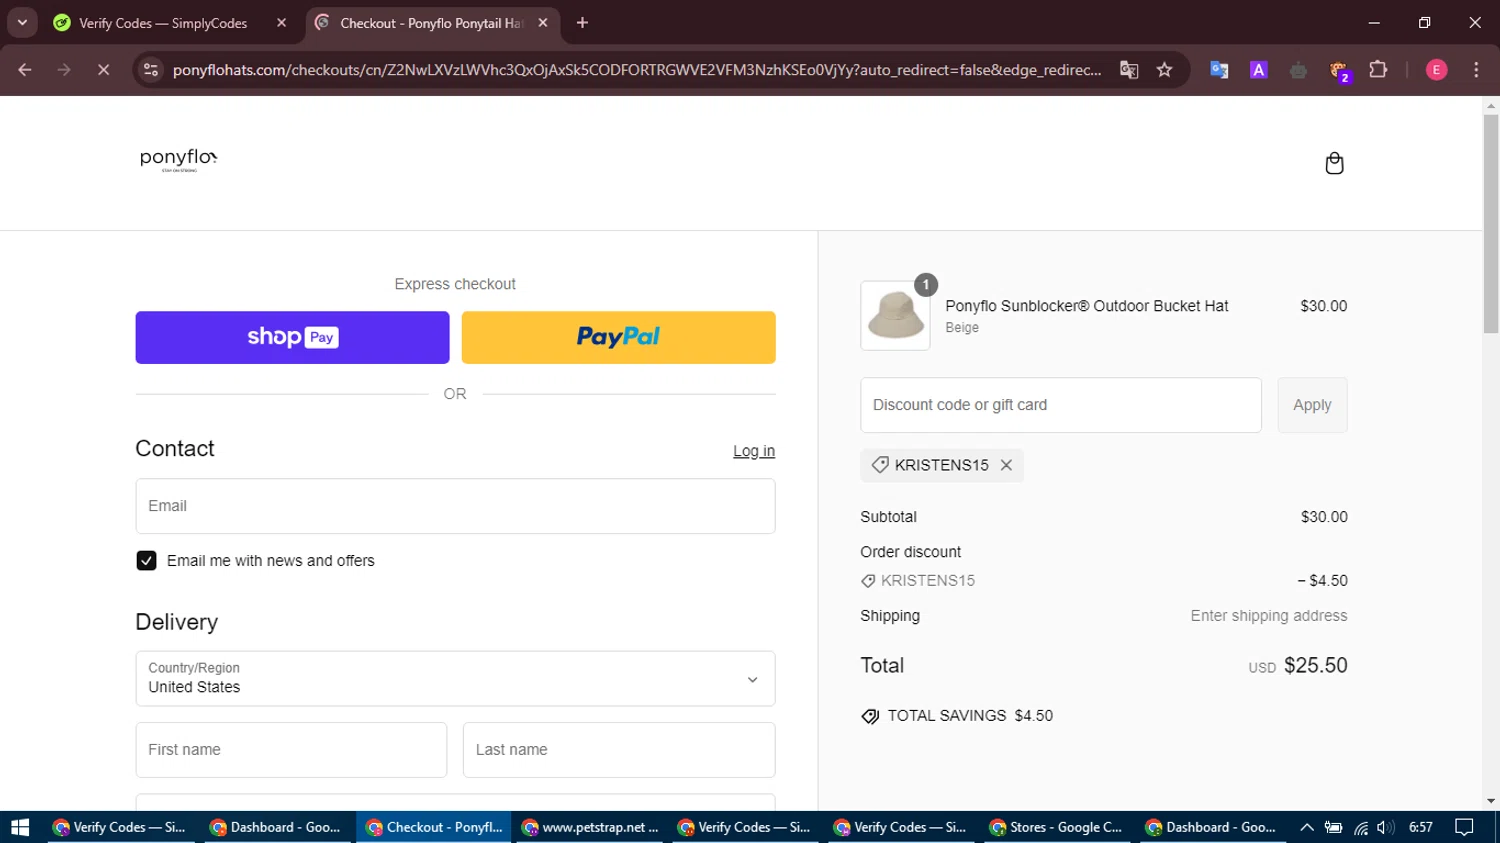Screen dimensions: 1500x843
Task: Click the Log in link
Action: 754,451
